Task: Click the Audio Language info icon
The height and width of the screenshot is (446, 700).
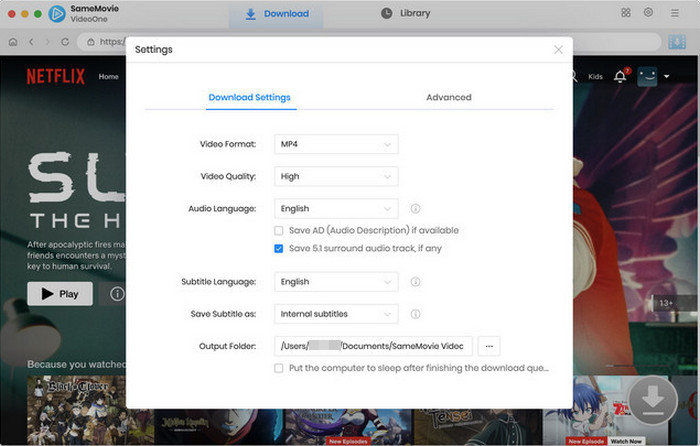Action: click(415, 209)
